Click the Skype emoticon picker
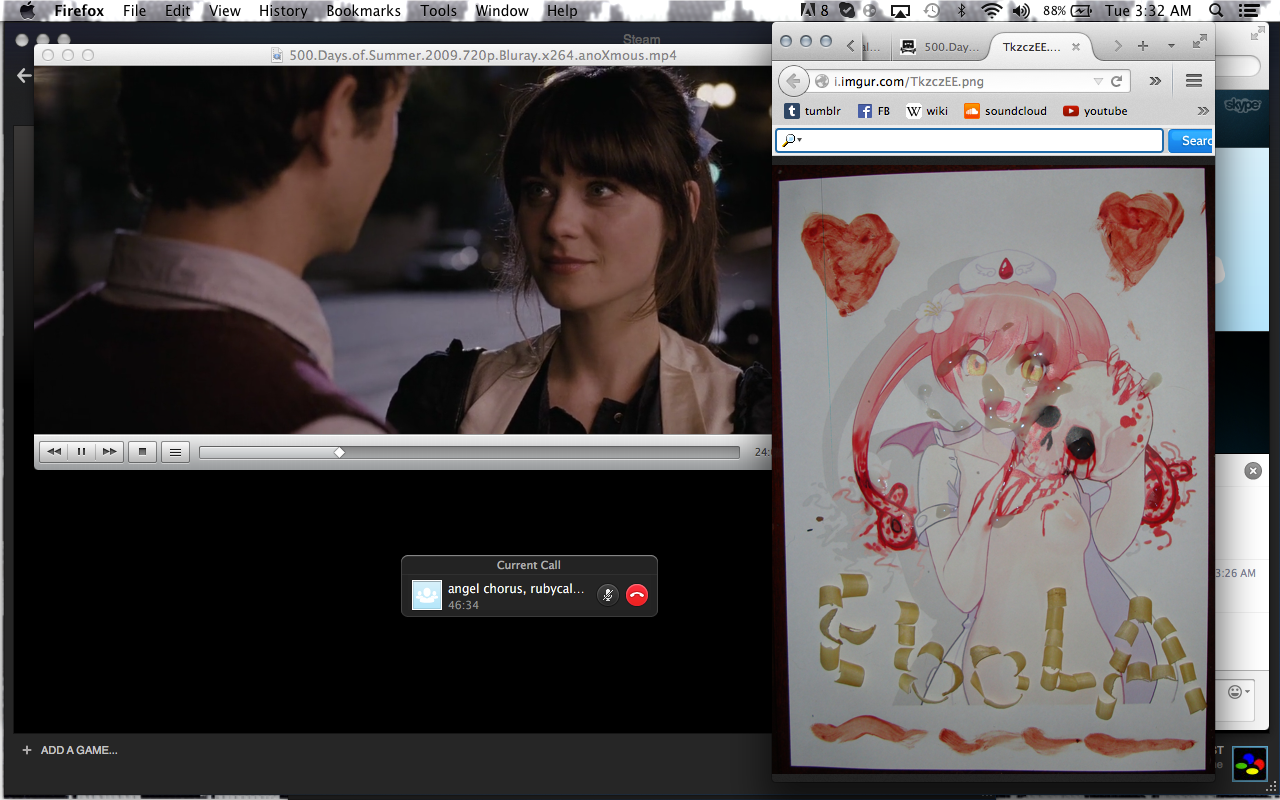1280x800 pixels. click(x=1239, y=692)
